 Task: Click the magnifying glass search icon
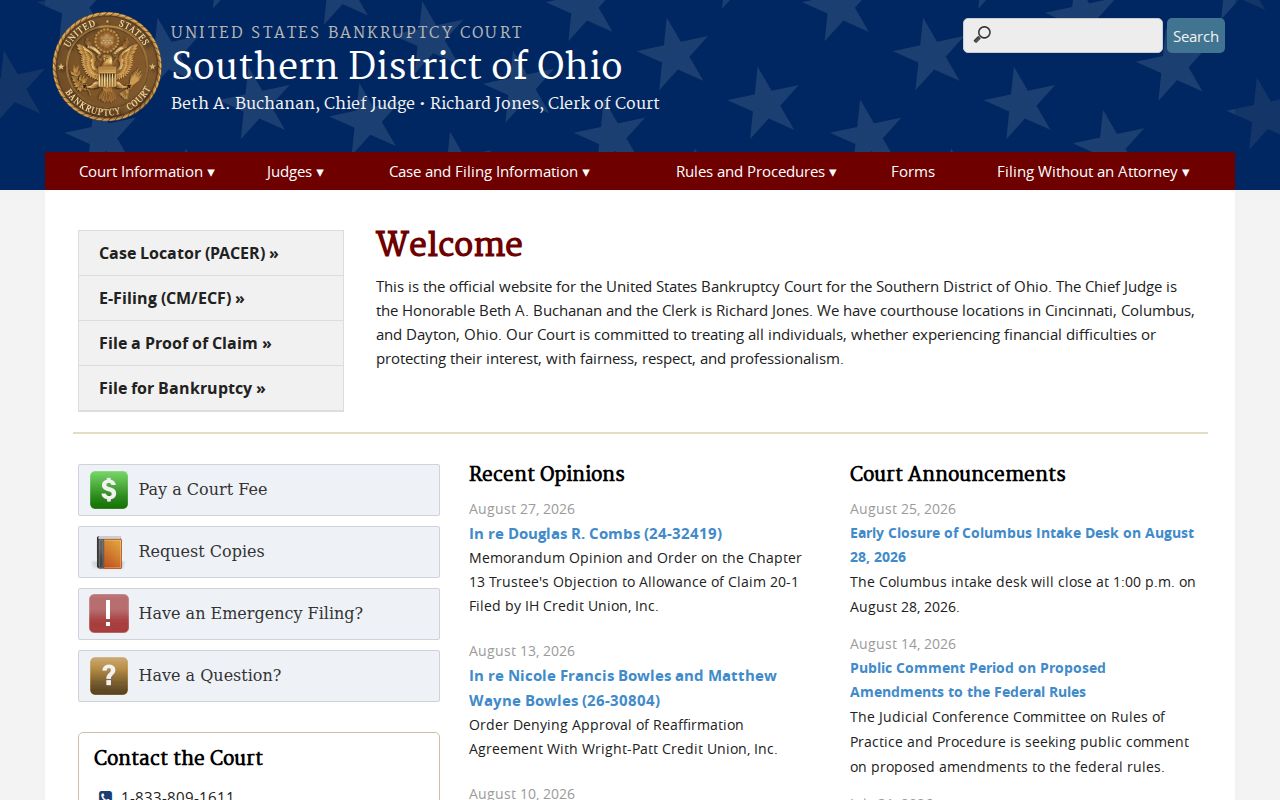click(982, 35)
